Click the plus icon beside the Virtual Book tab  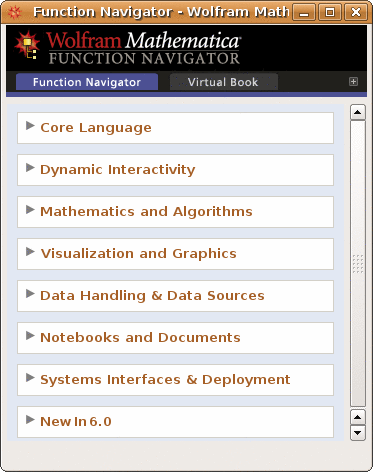pos(353,82)
